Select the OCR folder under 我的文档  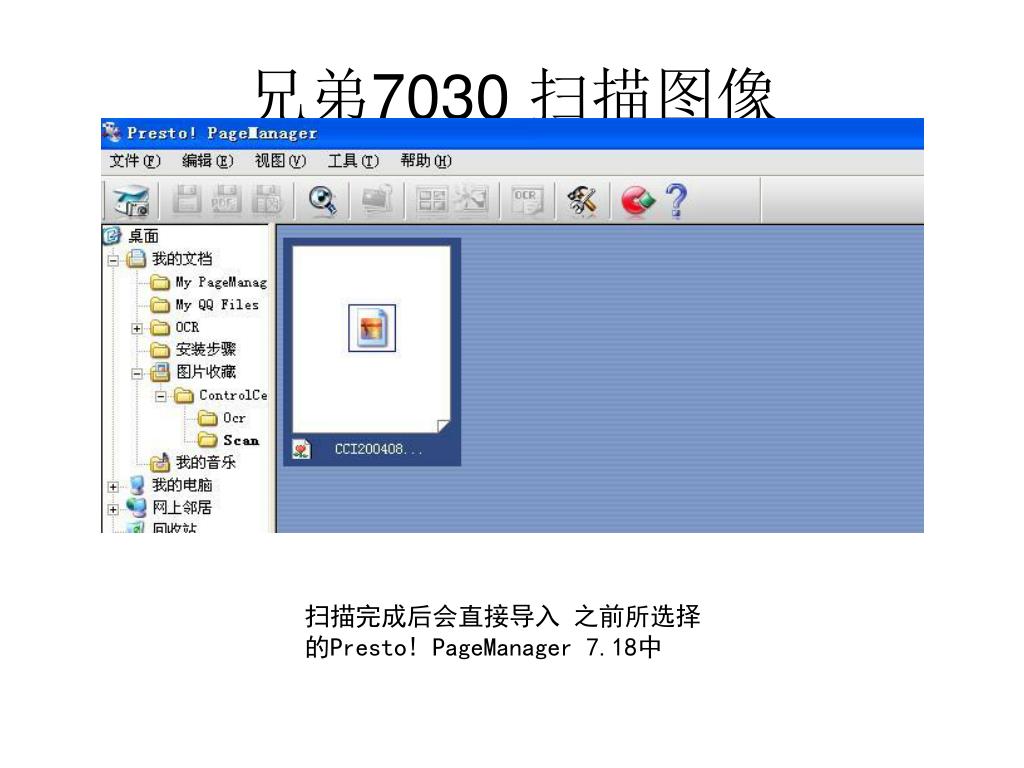click(x=187, y=327)
